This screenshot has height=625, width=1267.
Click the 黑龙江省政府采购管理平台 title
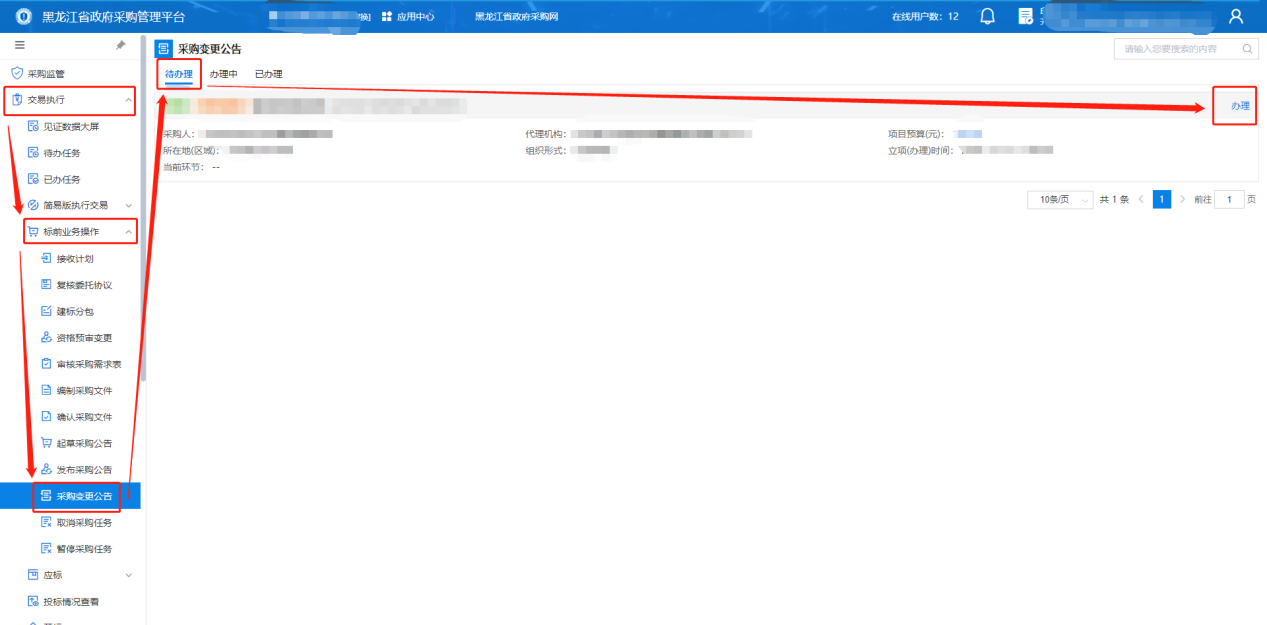pyautogui.click(x=113, y=16)
